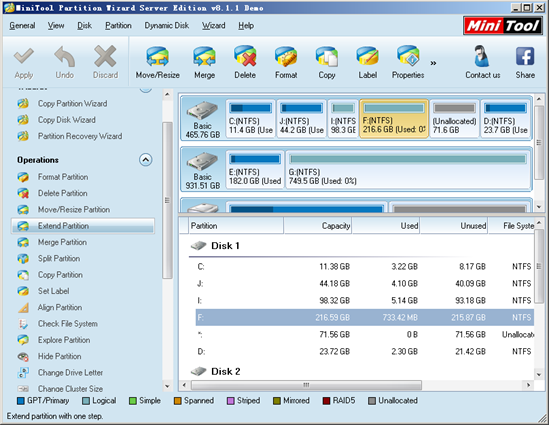The height and width of the screenshot is (425, 549).
Task: Choose Change Drive Letter operation
Action: (70, 372)
